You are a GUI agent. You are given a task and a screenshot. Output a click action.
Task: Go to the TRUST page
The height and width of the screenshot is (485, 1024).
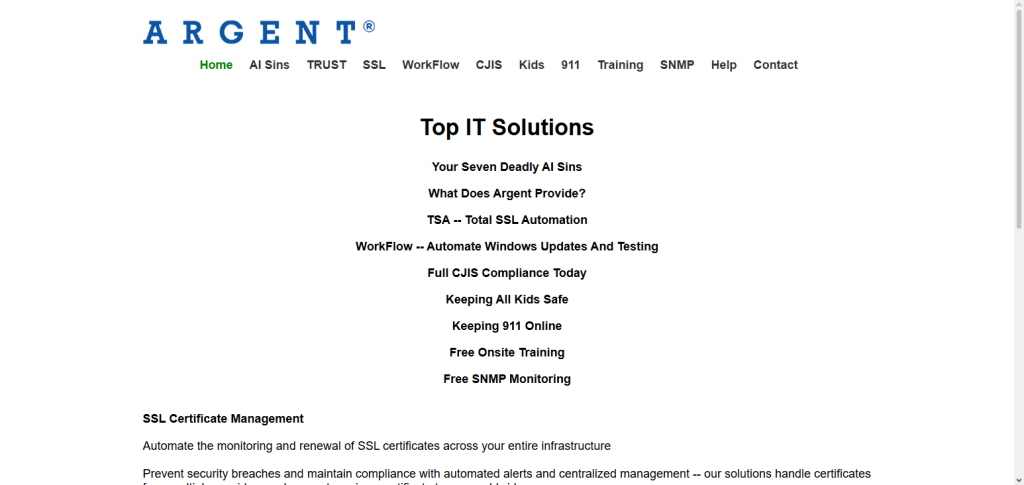click(327, 65)
